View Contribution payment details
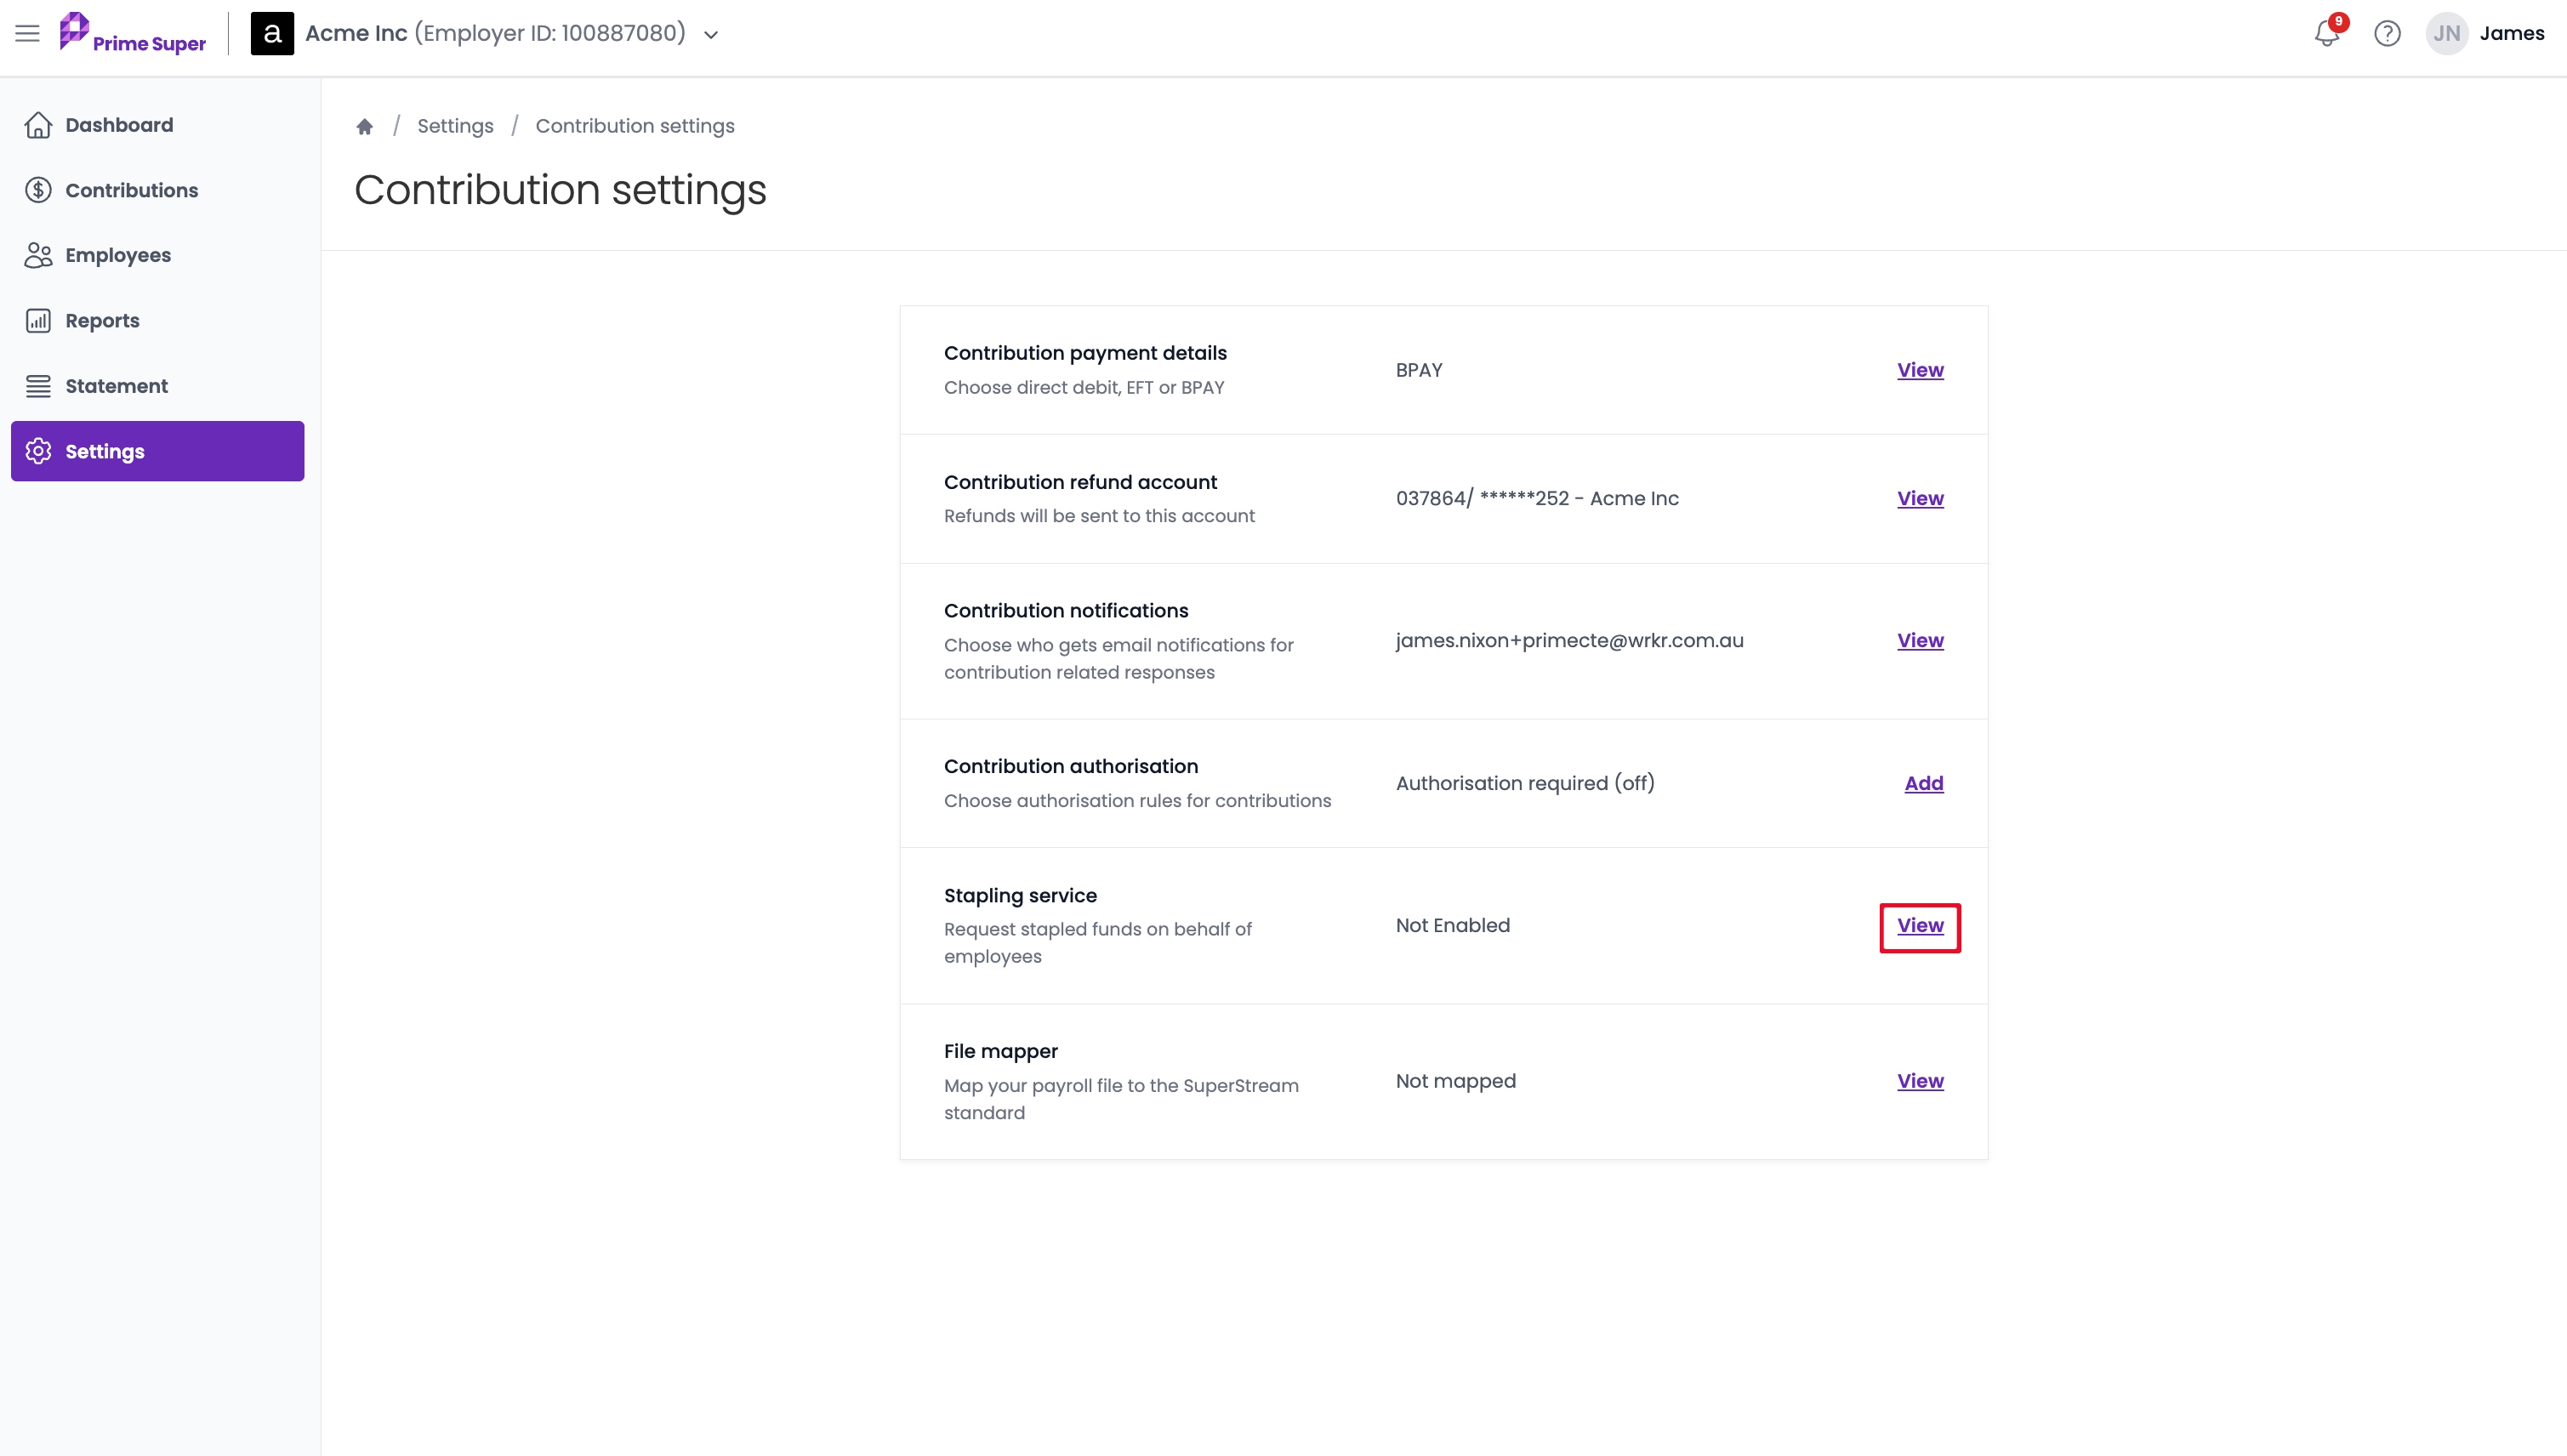 coord(1920,370)
